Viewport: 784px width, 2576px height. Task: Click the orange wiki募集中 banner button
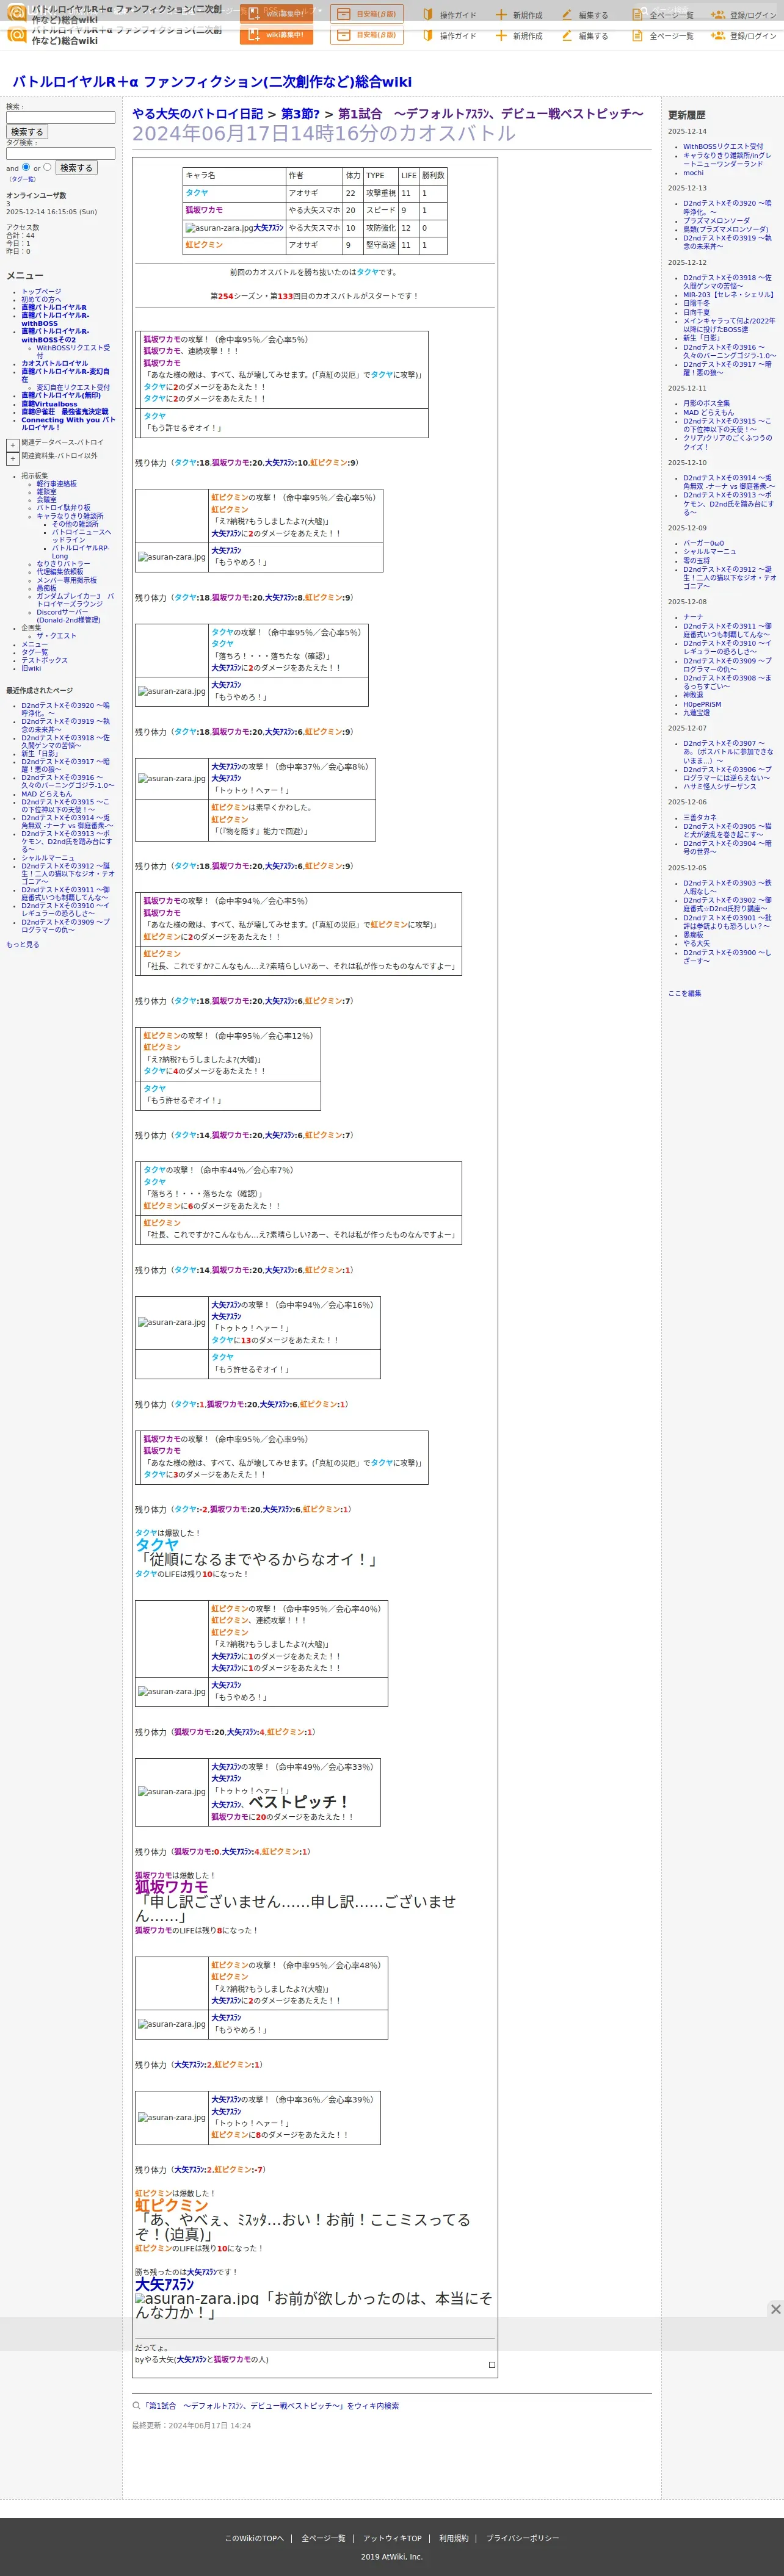pos(276,35)
